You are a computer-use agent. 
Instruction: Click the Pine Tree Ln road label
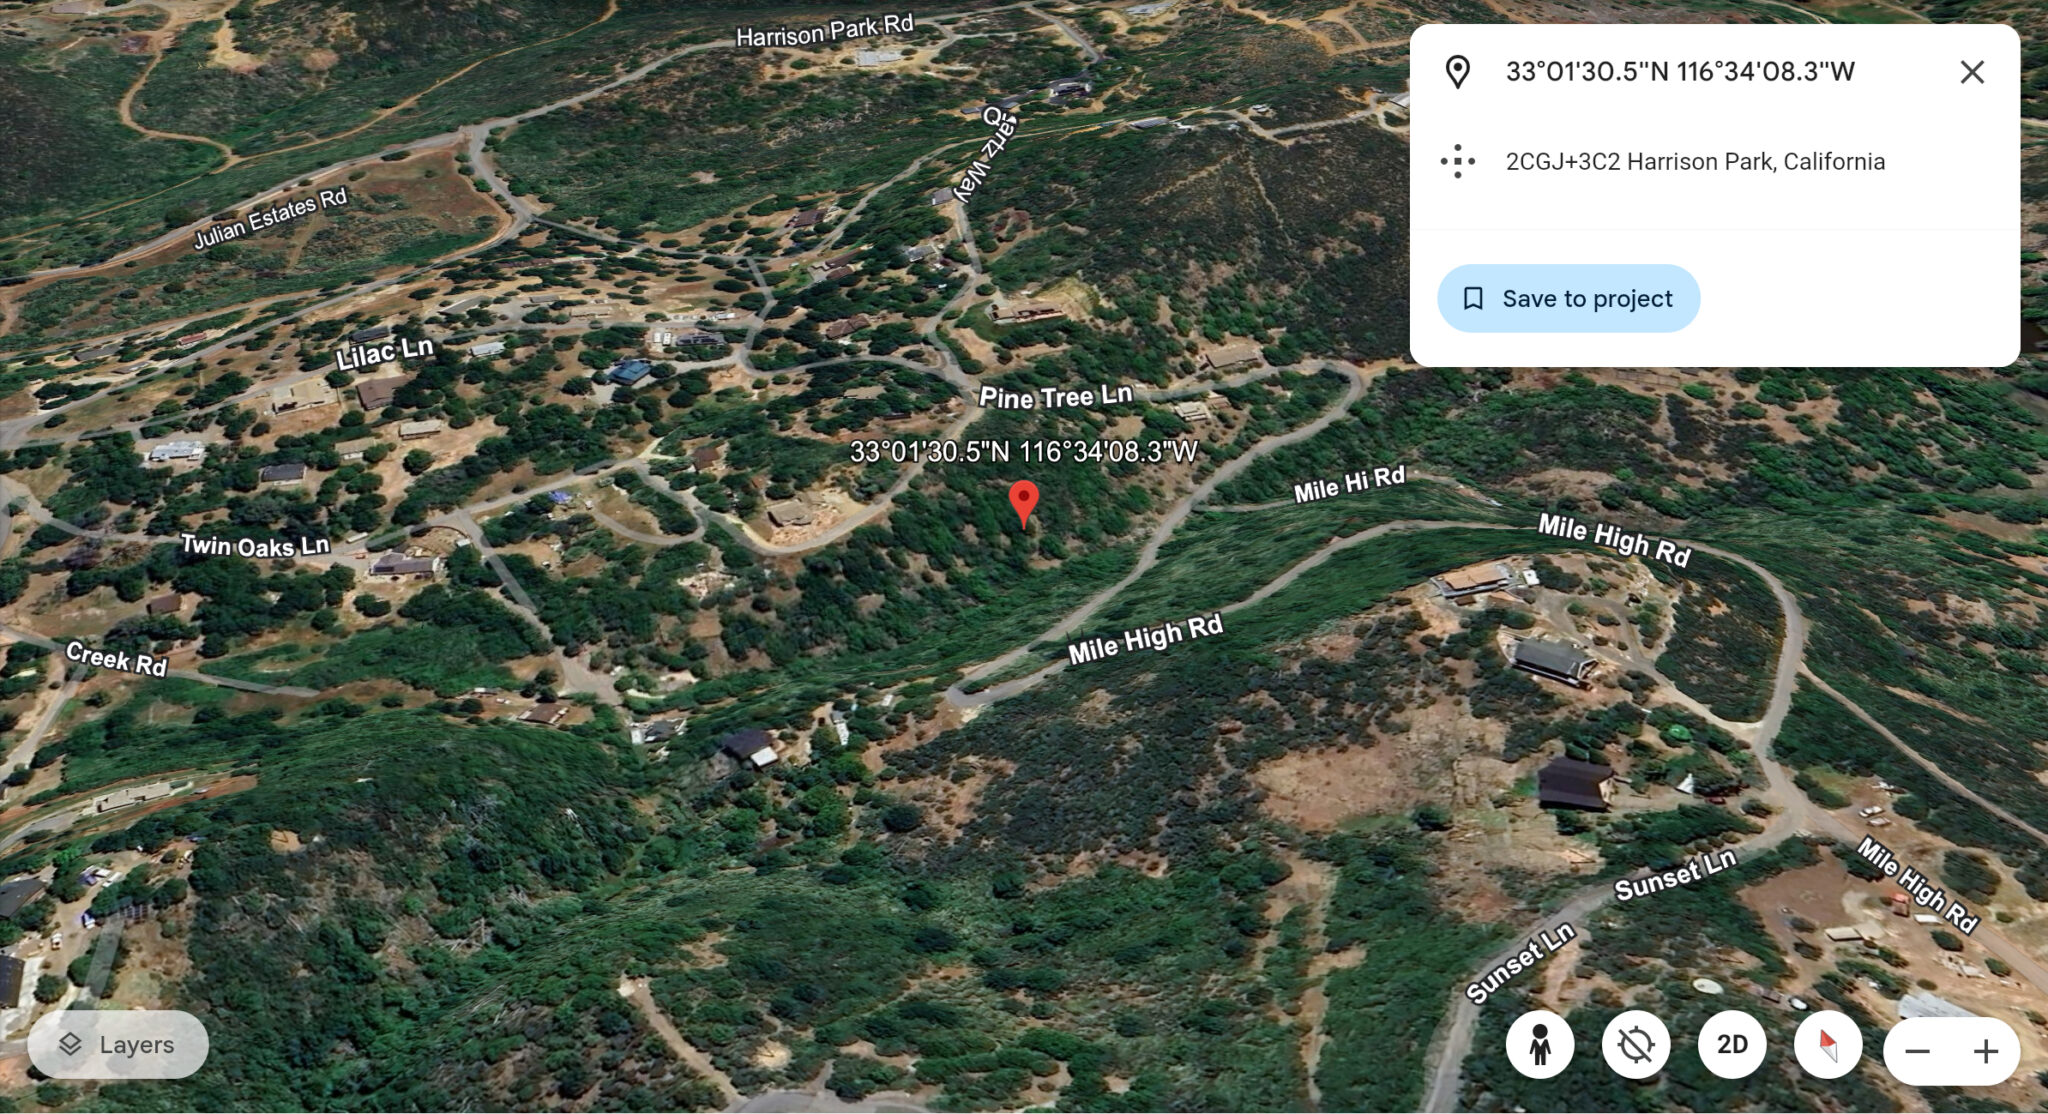tap(1056, 397)
